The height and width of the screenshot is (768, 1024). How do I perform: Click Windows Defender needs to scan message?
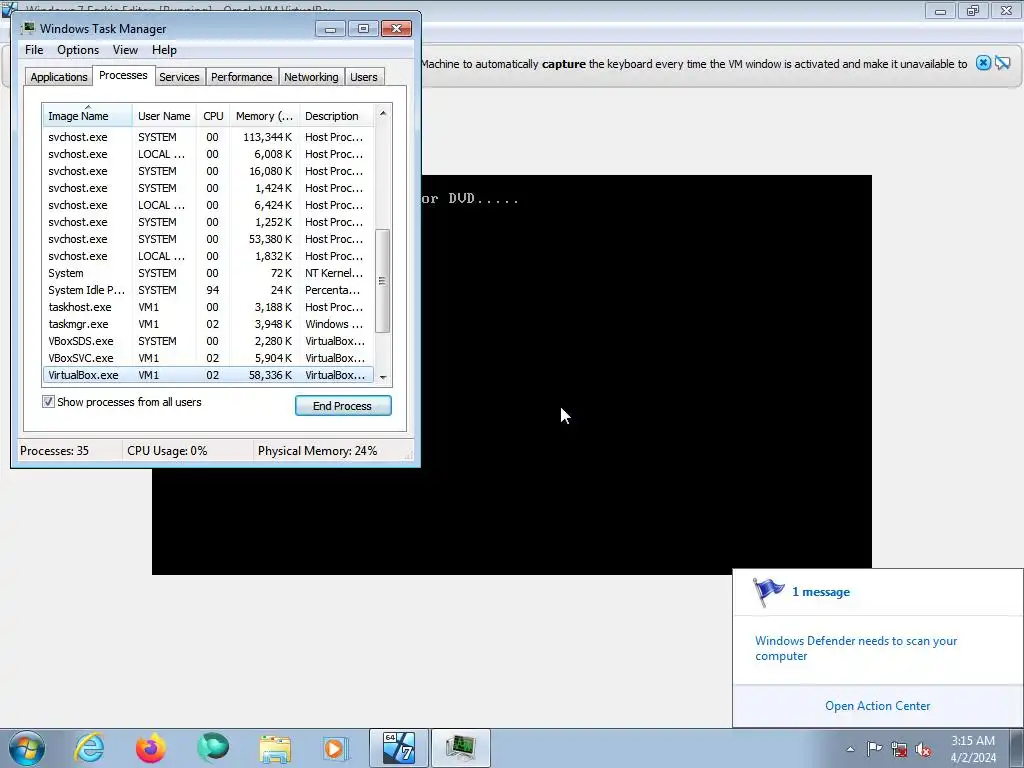tap(856, 648)
